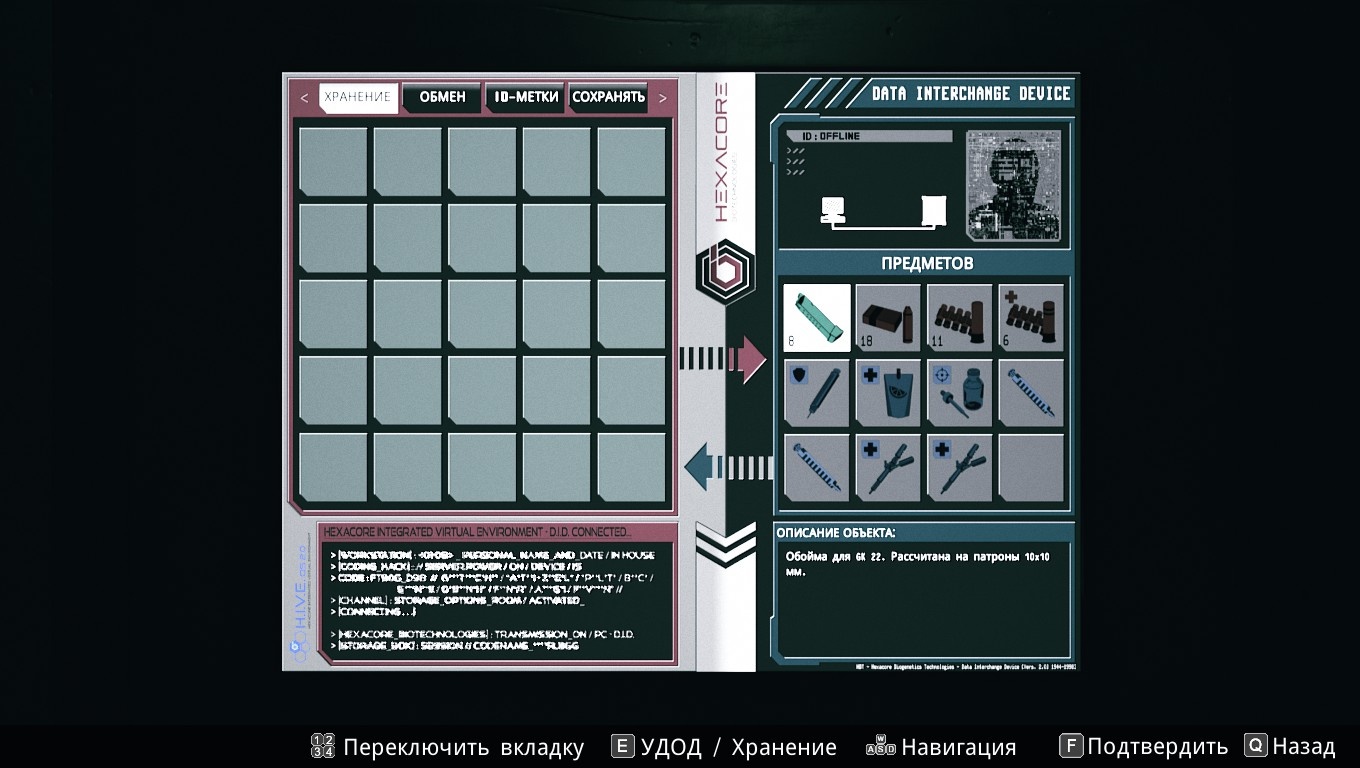1360x768 pixels.
Task: Click the E key hint icon
Action: point(623,746)
